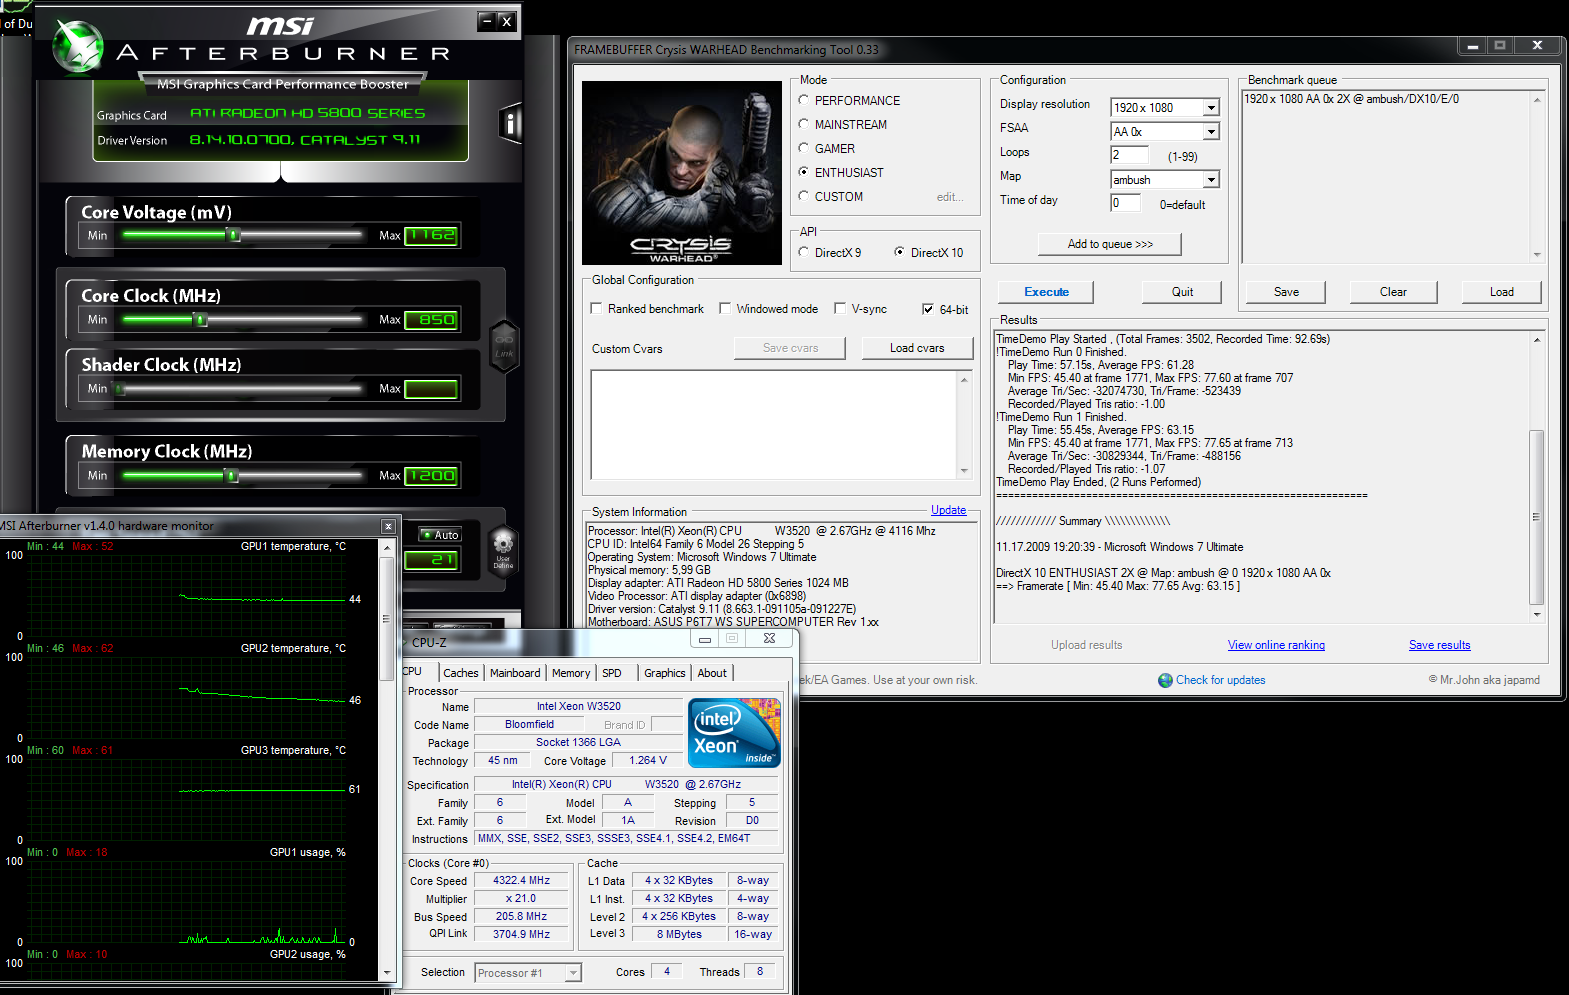The image size is (1569, 995).
Task: Click the Memory Clock slider handle
Action: [232, 476]
